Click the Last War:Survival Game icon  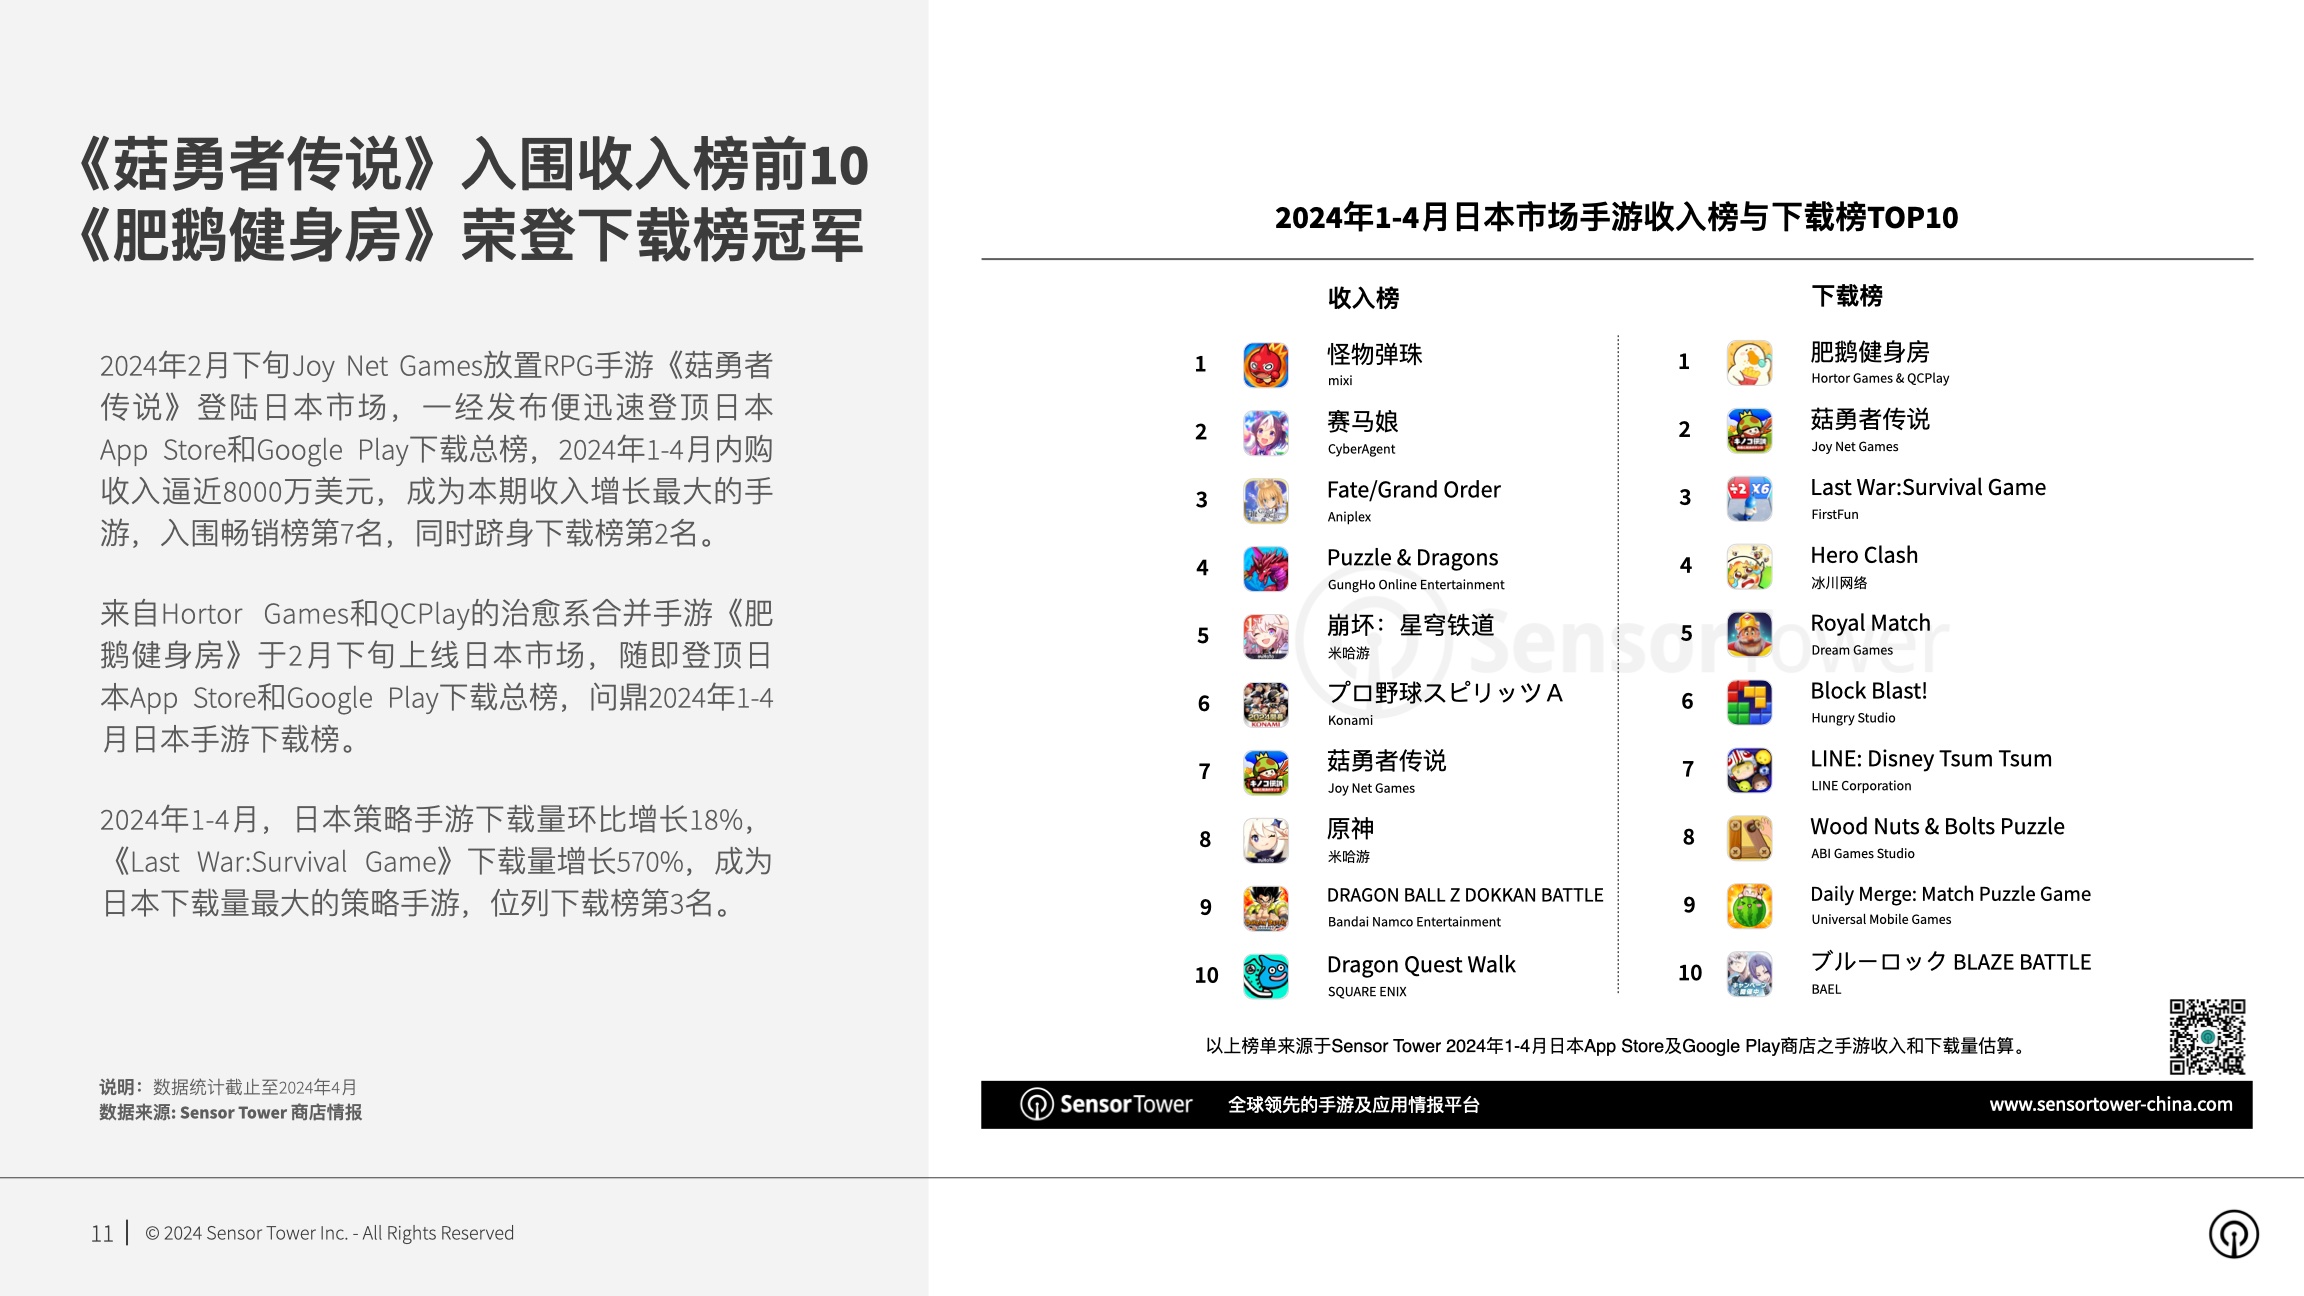click(x=1749, y=498)
